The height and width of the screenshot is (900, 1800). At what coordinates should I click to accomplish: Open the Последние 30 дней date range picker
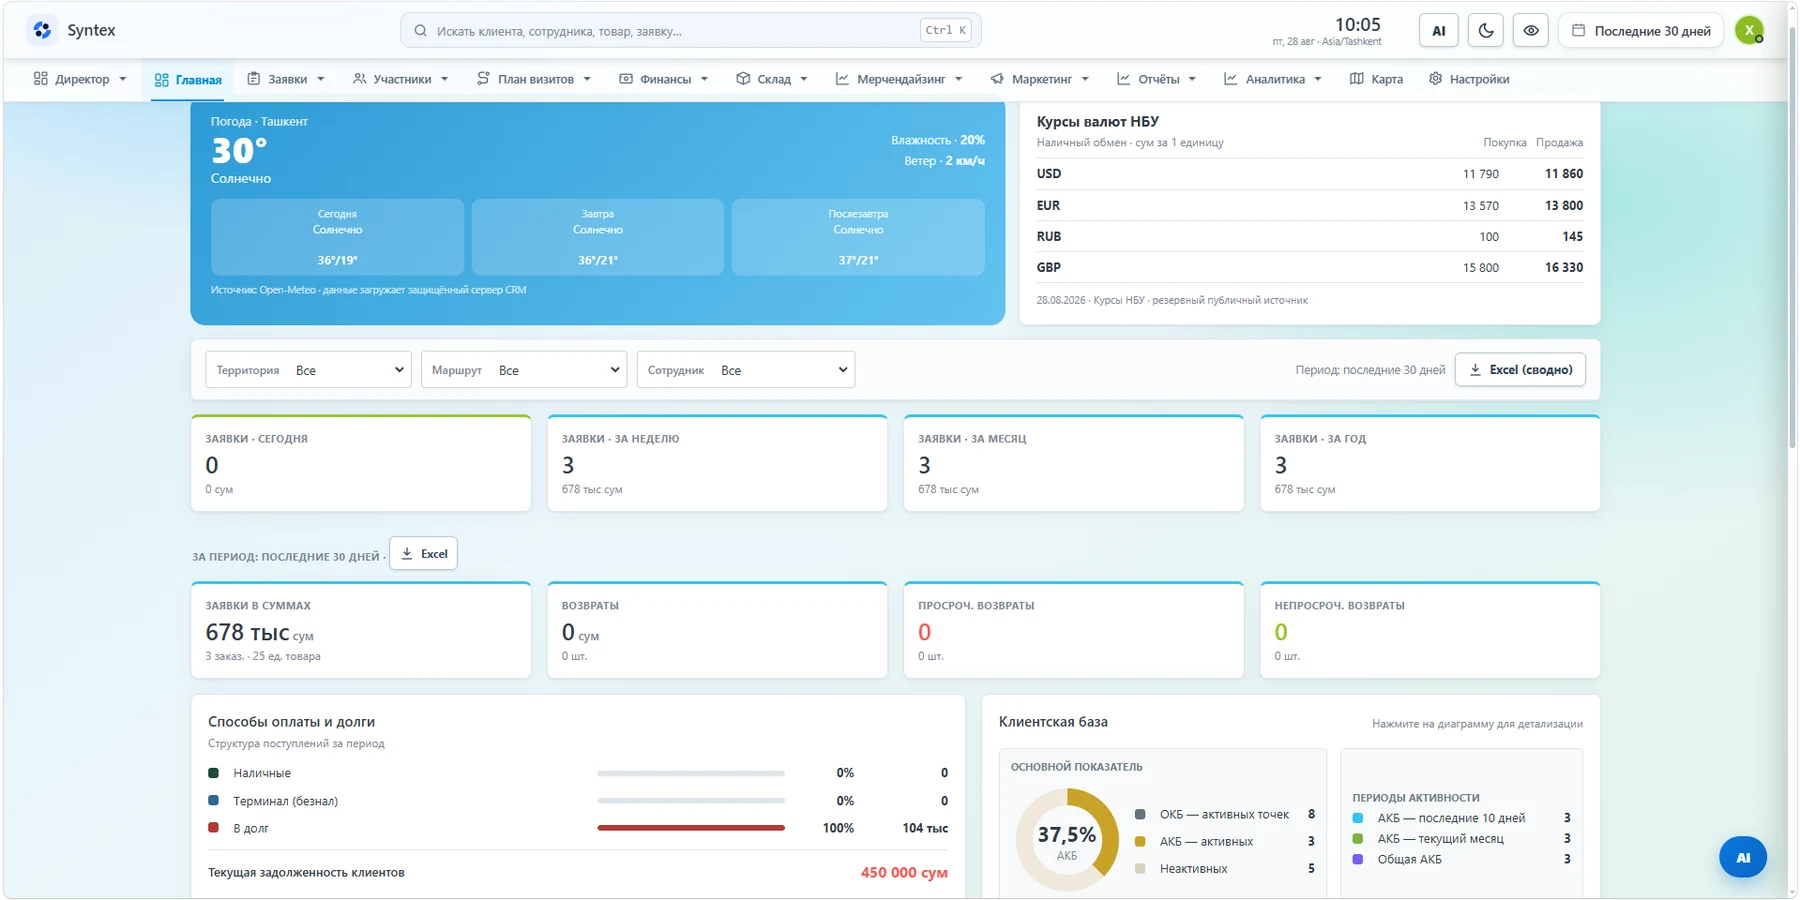pyautogui.click(x=1641, y=30)
